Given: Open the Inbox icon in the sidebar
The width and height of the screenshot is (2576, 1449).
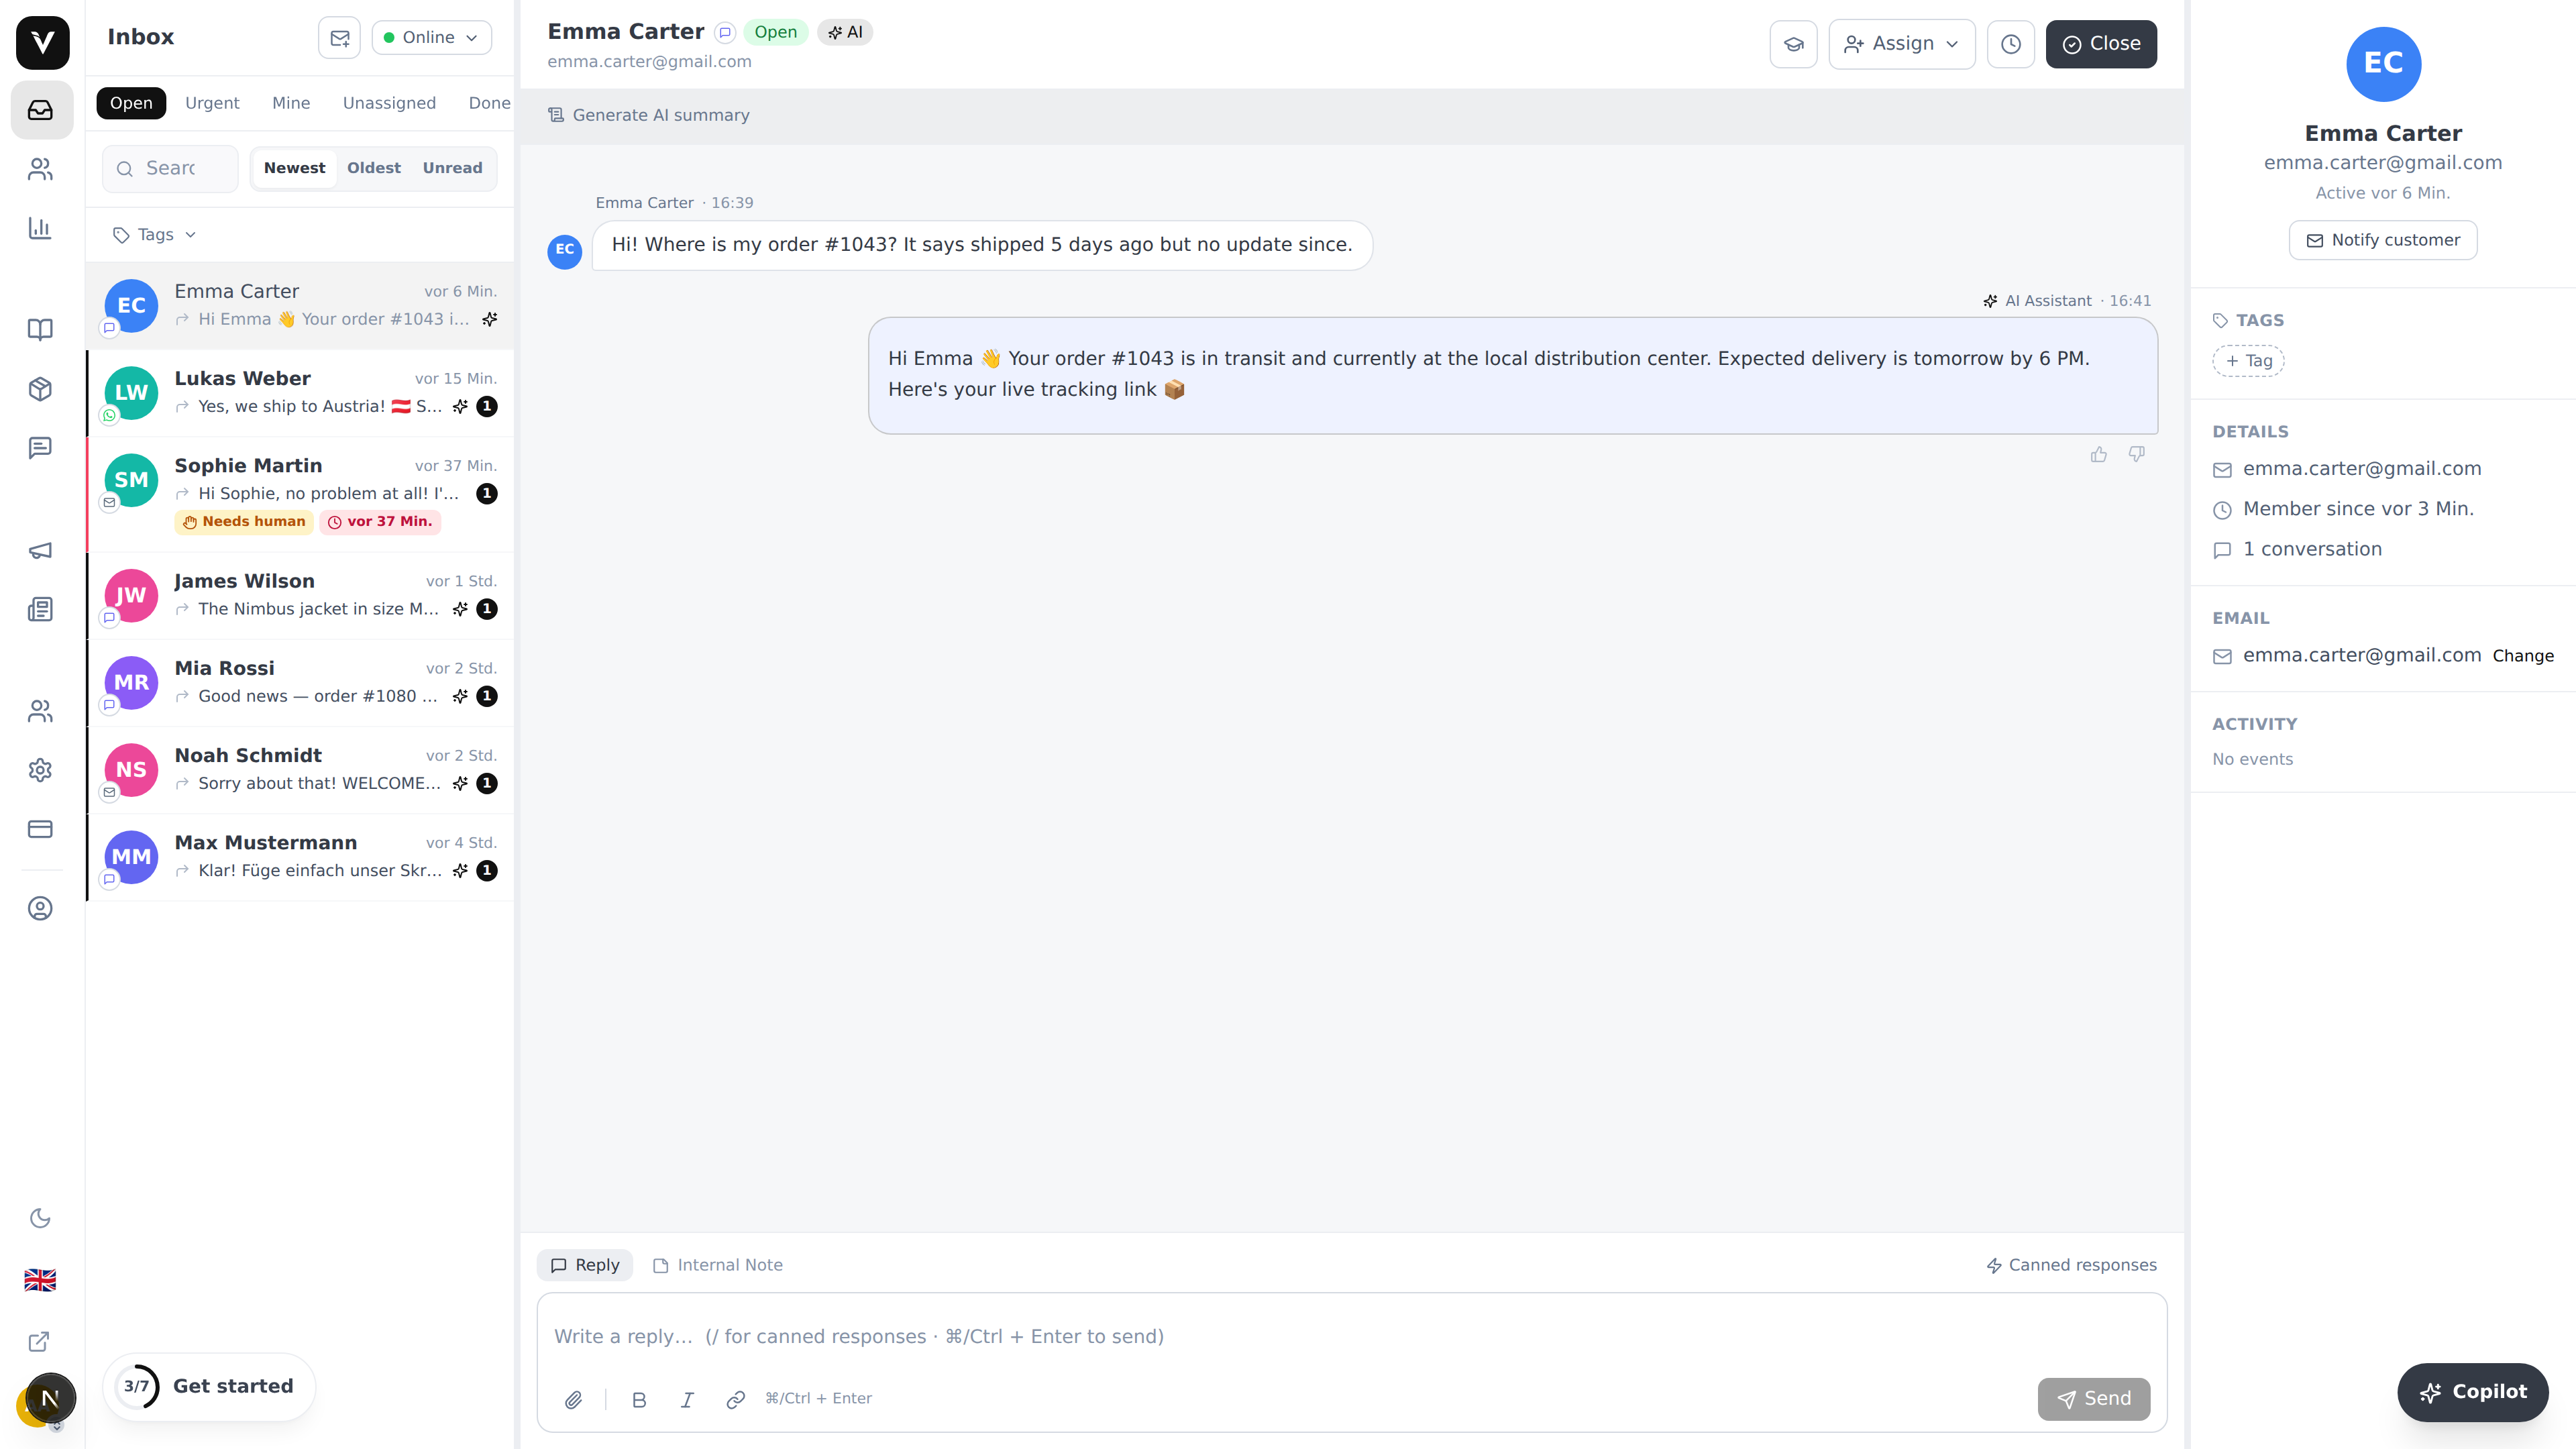Looking at the screenshot, I should (x=41, y=110).
